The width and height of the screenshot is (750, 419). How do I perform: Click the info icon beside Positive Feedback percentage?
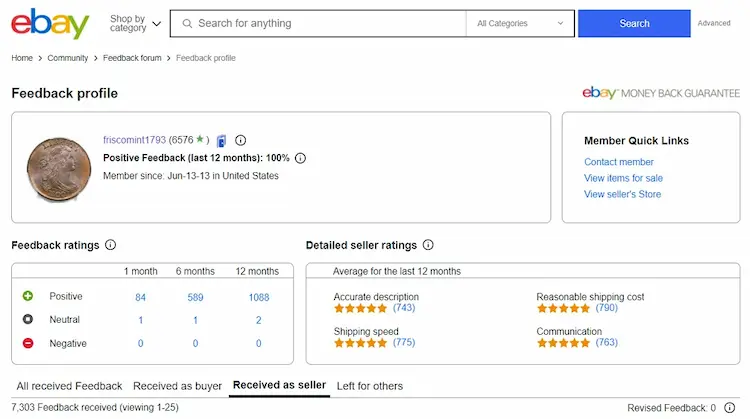click(x=300, y=158)
